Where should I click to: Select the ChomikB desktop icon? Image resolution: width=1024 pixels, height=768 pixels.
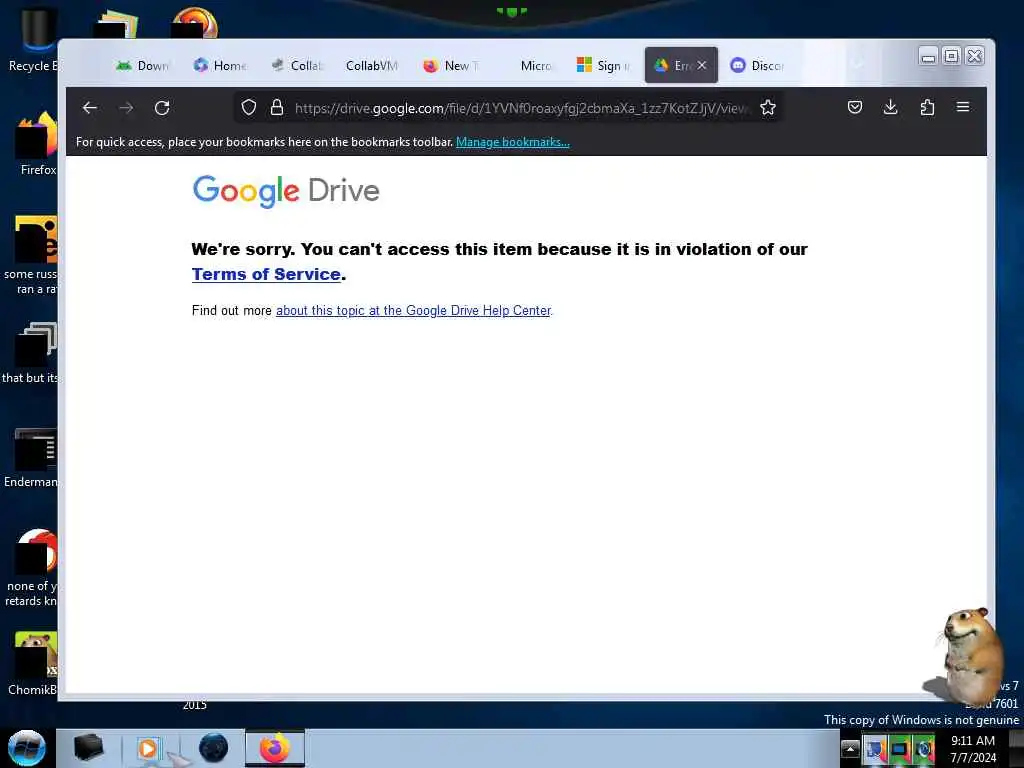33,663
